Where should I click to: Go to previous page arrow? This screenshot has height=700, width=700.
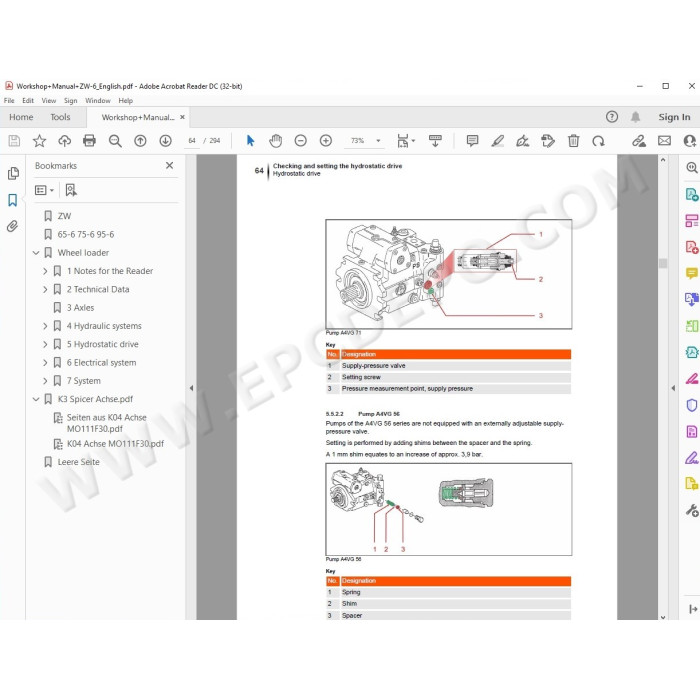point(140,141)
